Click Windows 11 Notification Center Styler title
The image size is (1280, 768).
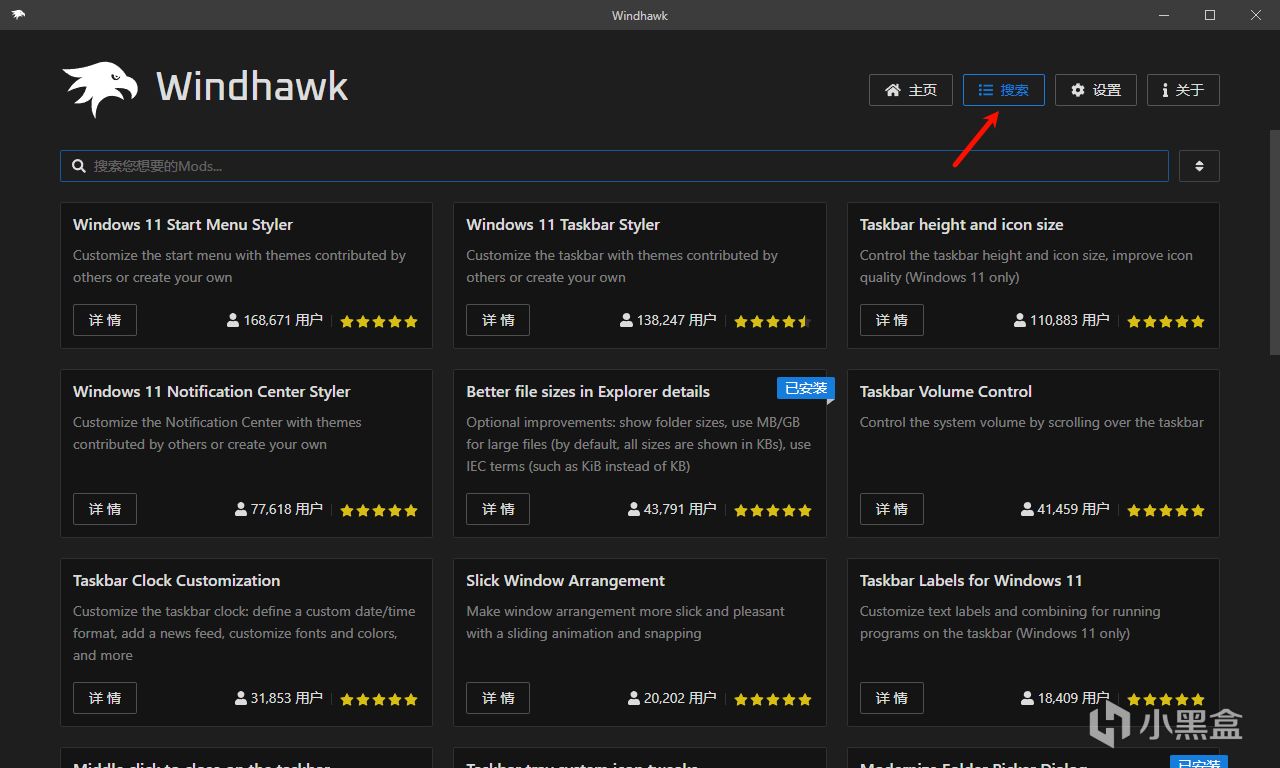pos(212,392)
